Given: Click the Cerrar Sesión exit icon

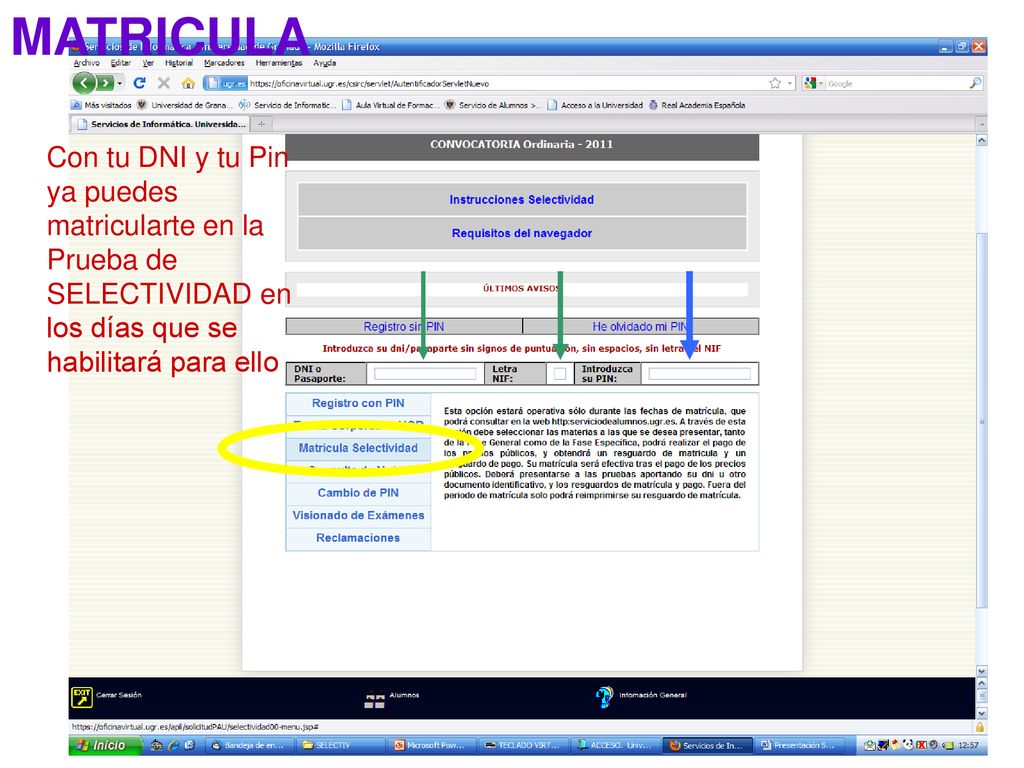Looking at the screenshot, I should coord(82,697).
